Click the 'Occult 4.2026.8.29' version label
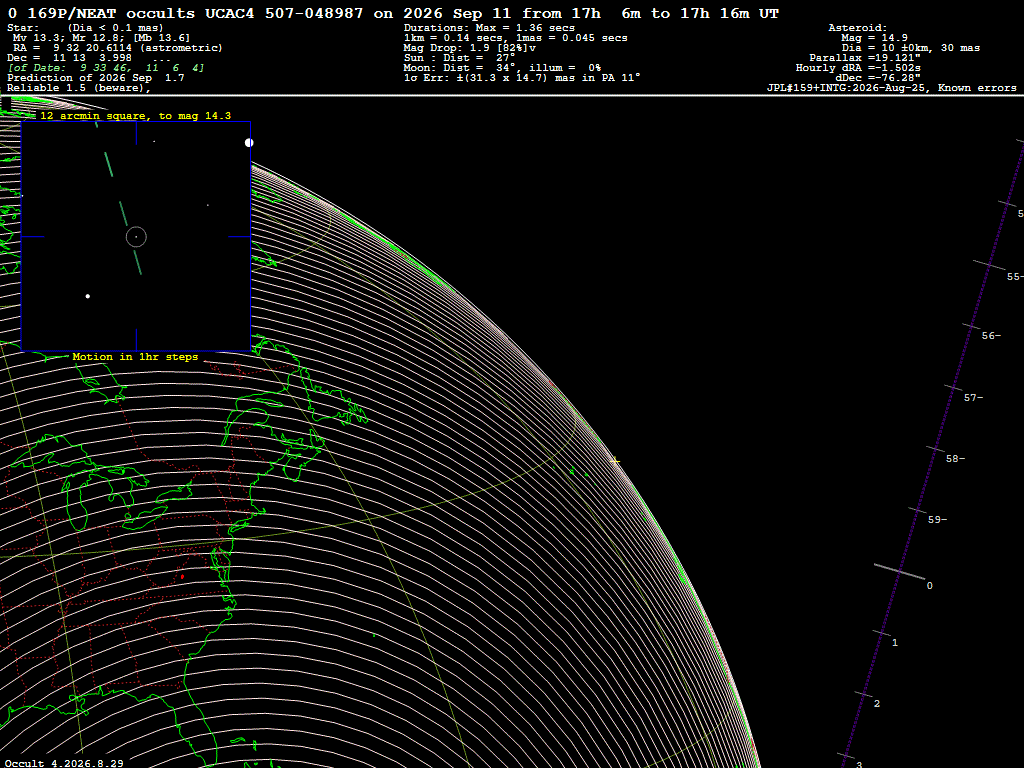This screenshot has width=1024, height=768. pos(64,763)
